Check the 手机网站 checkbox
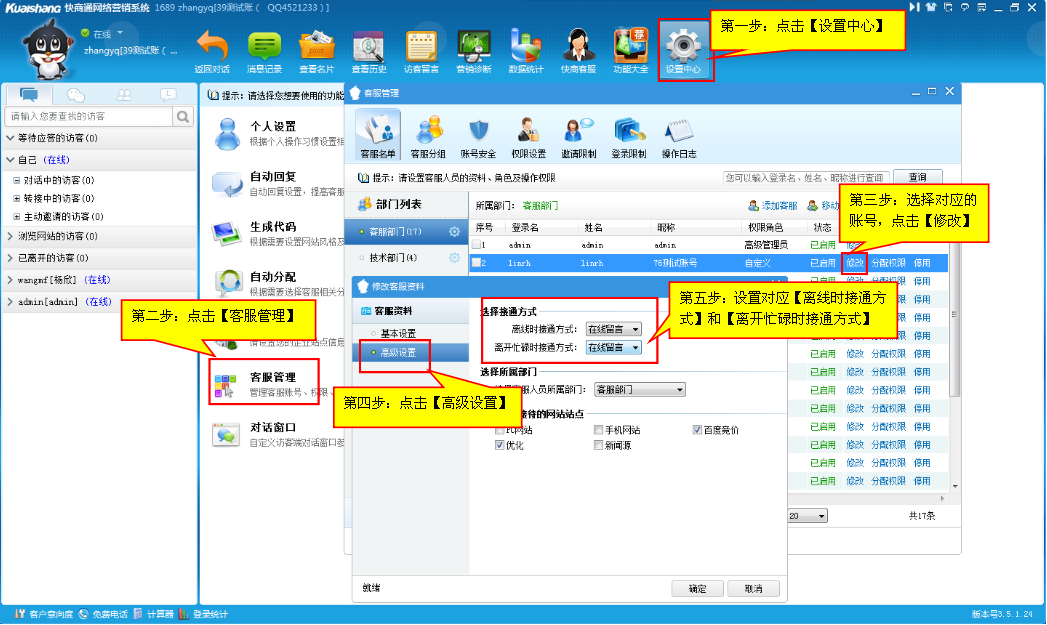 tap(598, 430)
